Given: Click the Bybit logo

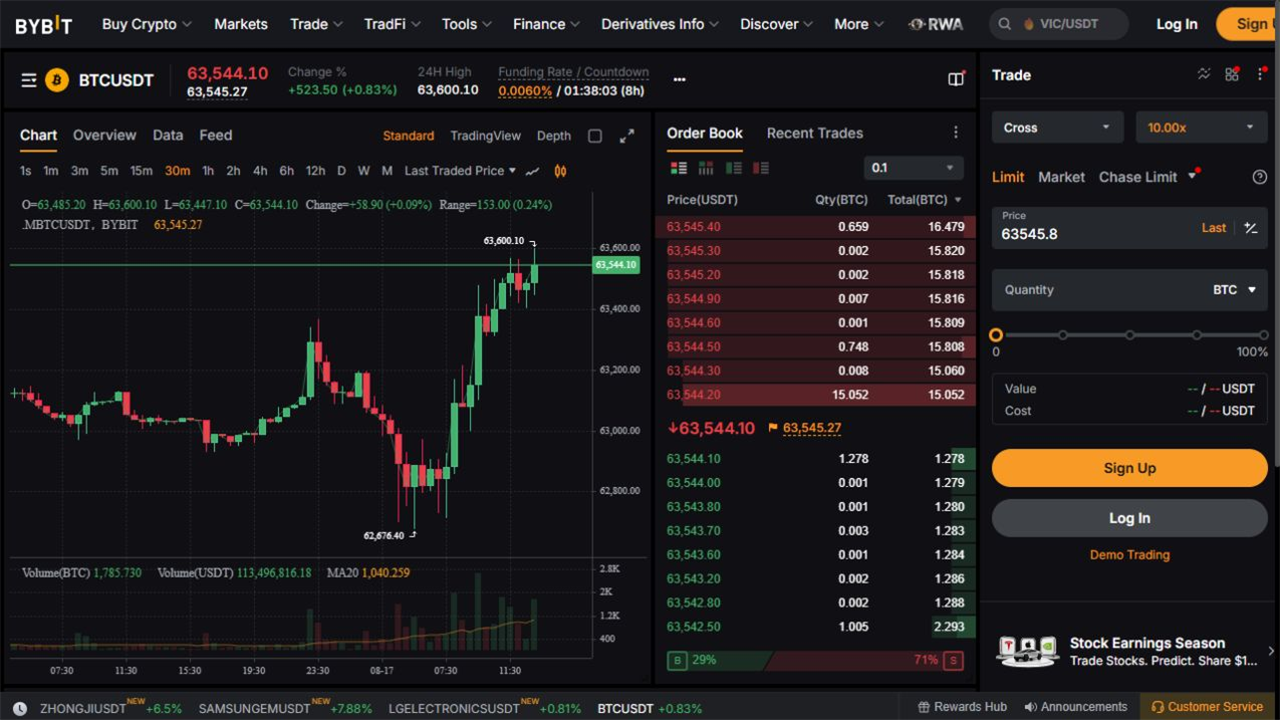Looking at the screenshot, I should coord(44,25).
